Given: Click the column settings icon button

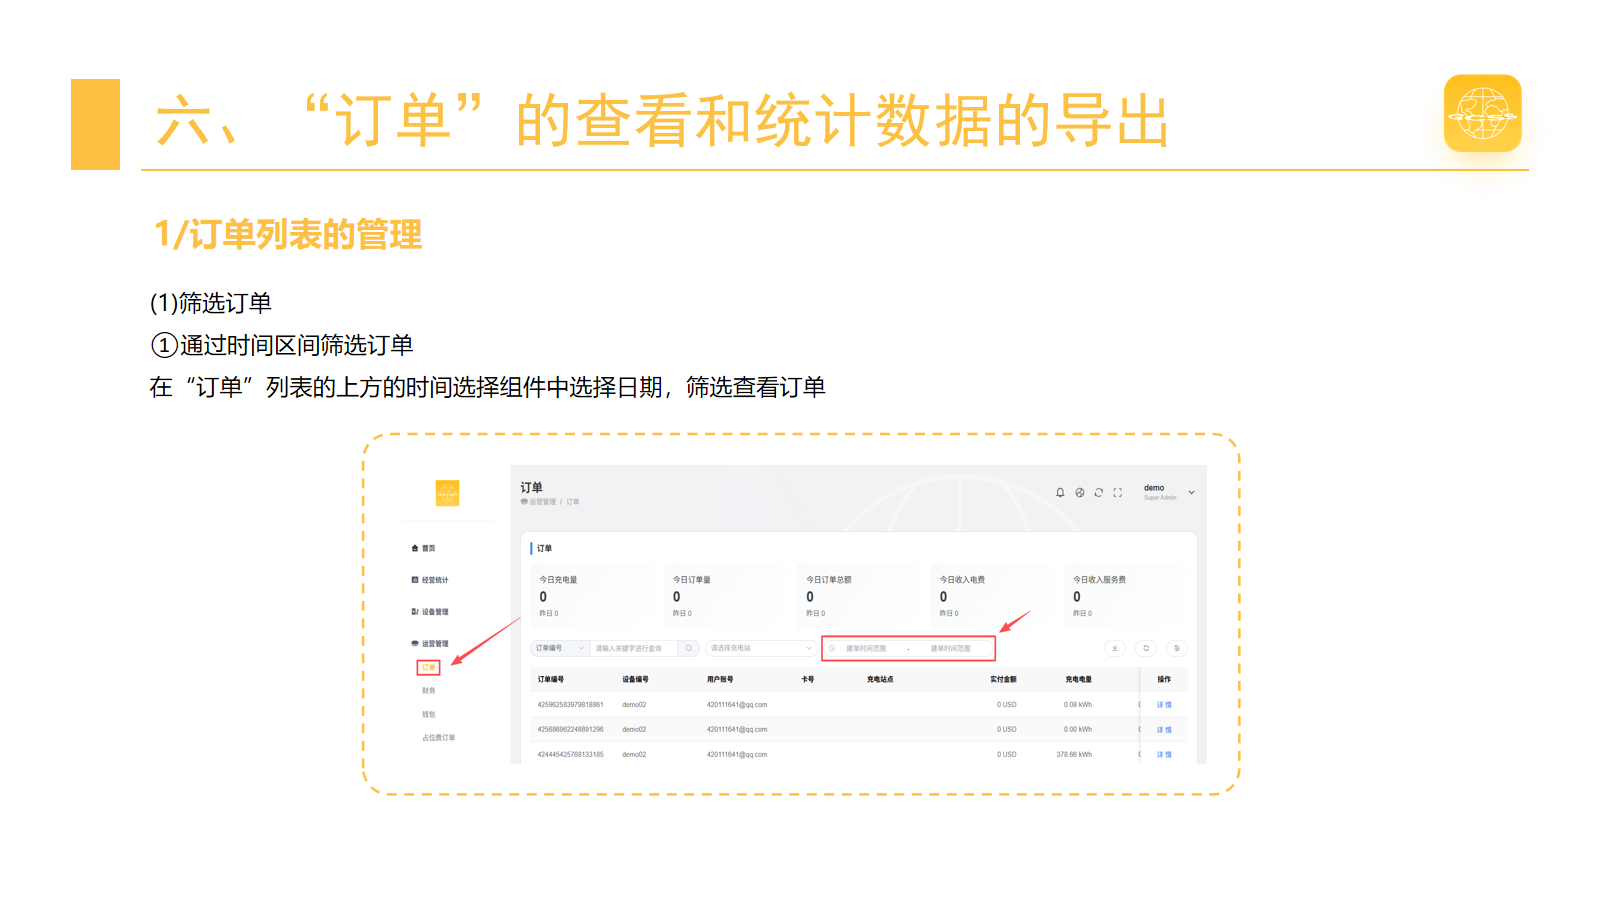Looking at the screenshot, I should pyautogui.click(x=1177, y=648).
